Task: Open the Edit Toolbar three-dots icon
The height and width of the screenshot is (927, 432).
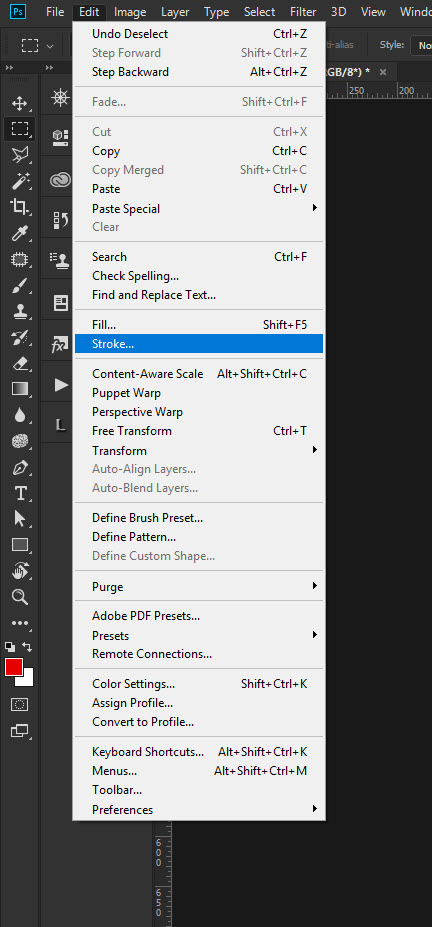Action: click(x=20, y=623)
